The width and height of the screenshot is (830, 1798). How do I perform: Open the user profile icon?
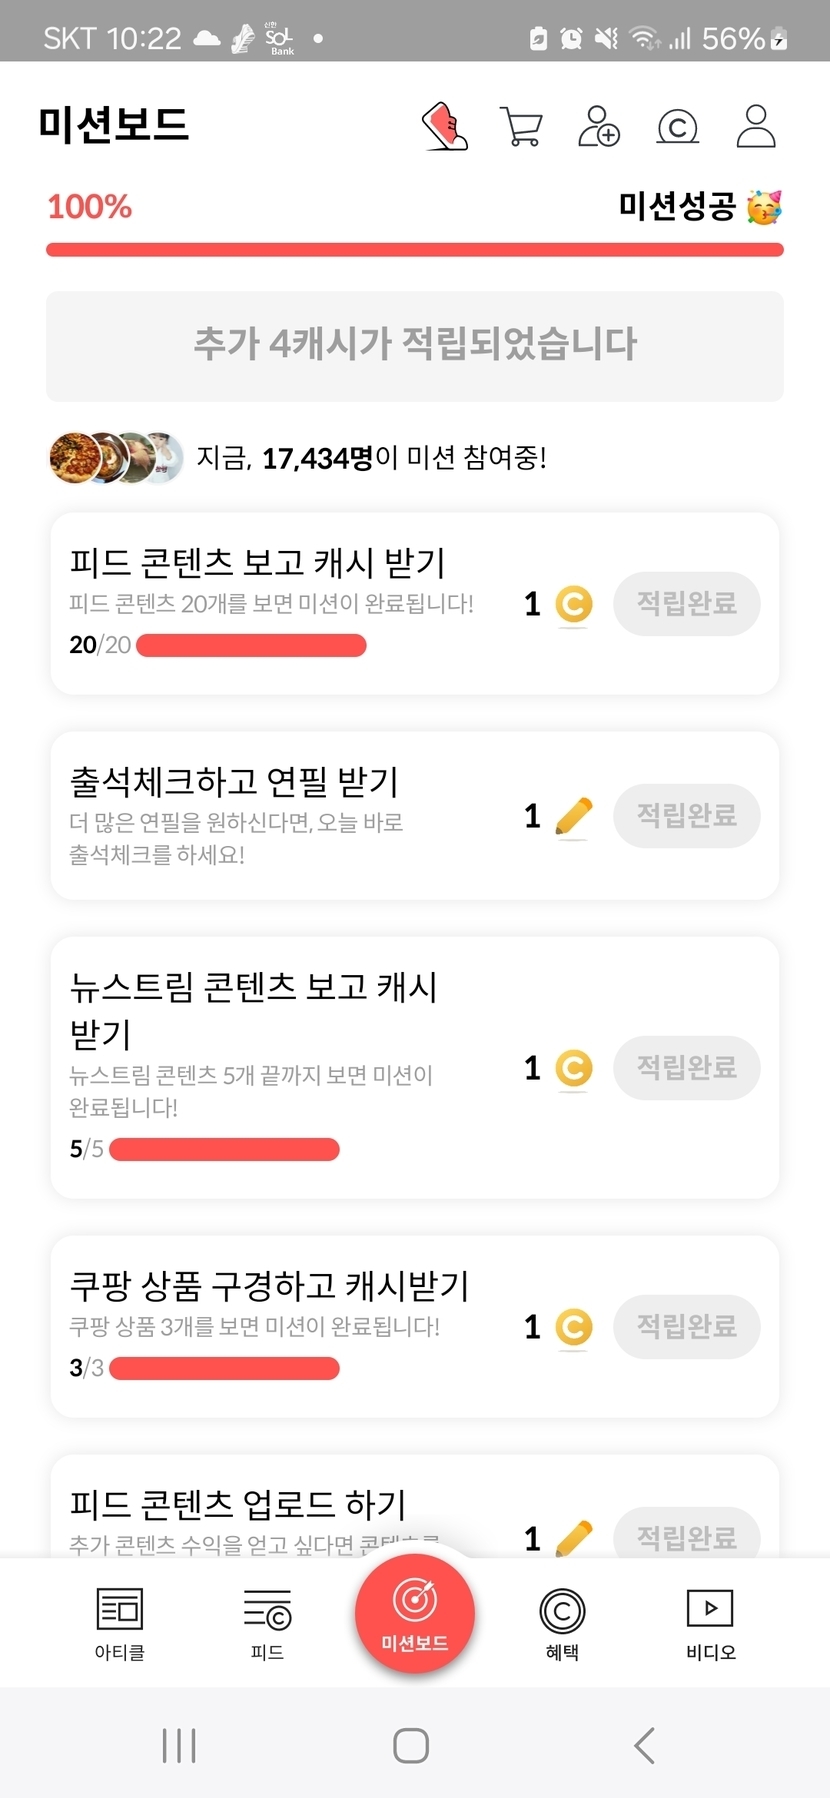coord(756,127)
